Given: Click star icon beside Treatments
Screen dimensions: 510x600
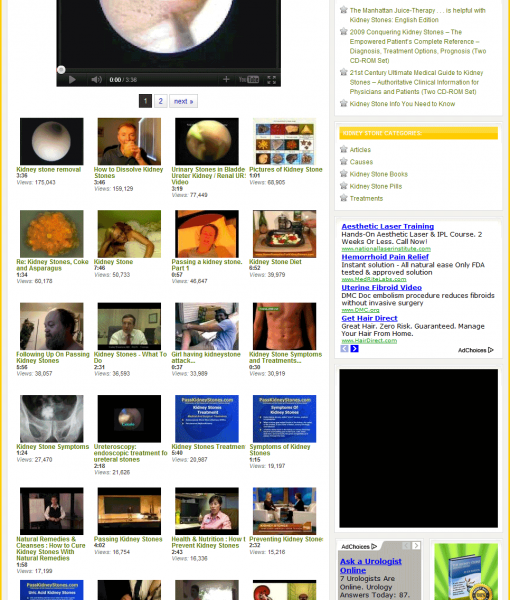Looking at the screenshot, I should tap(344, 197).
